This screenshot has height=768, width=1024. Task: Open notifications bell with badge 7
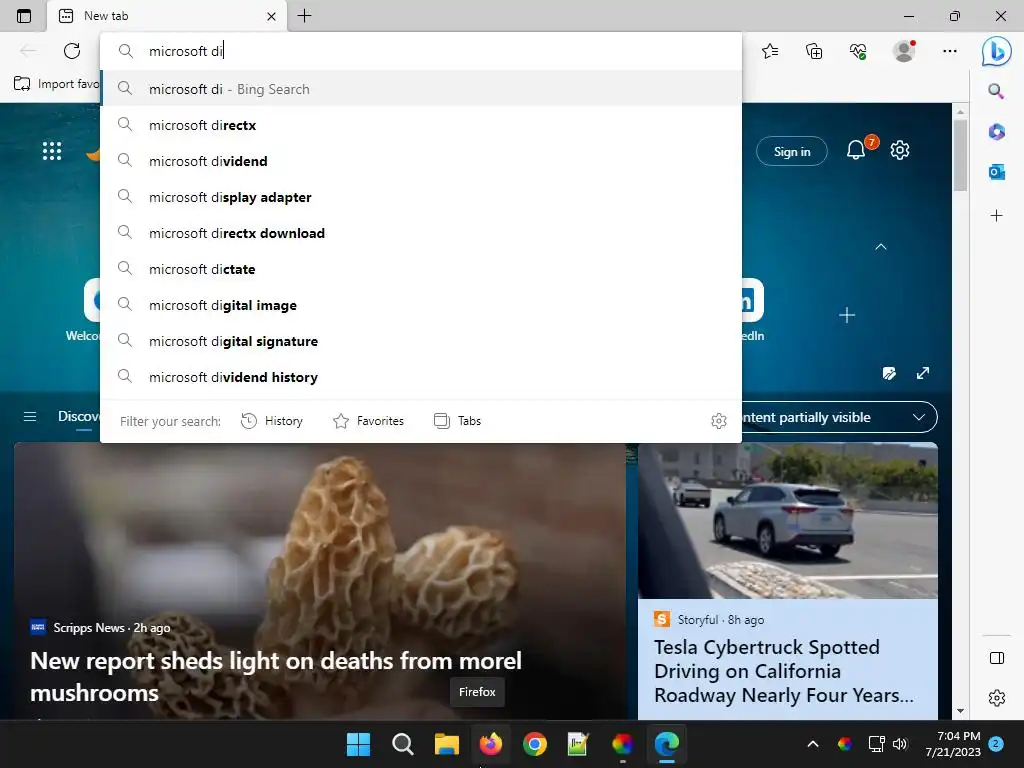coord(857,150)
